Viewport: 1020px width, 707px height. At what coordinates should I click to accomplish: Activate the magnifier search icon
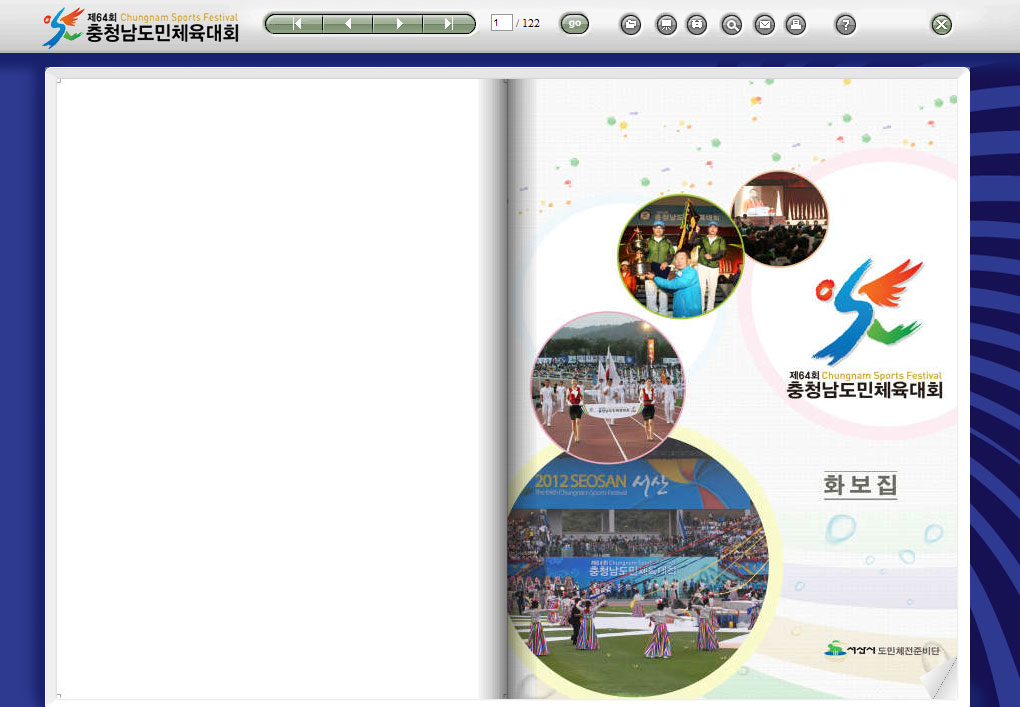click(732, 25)
